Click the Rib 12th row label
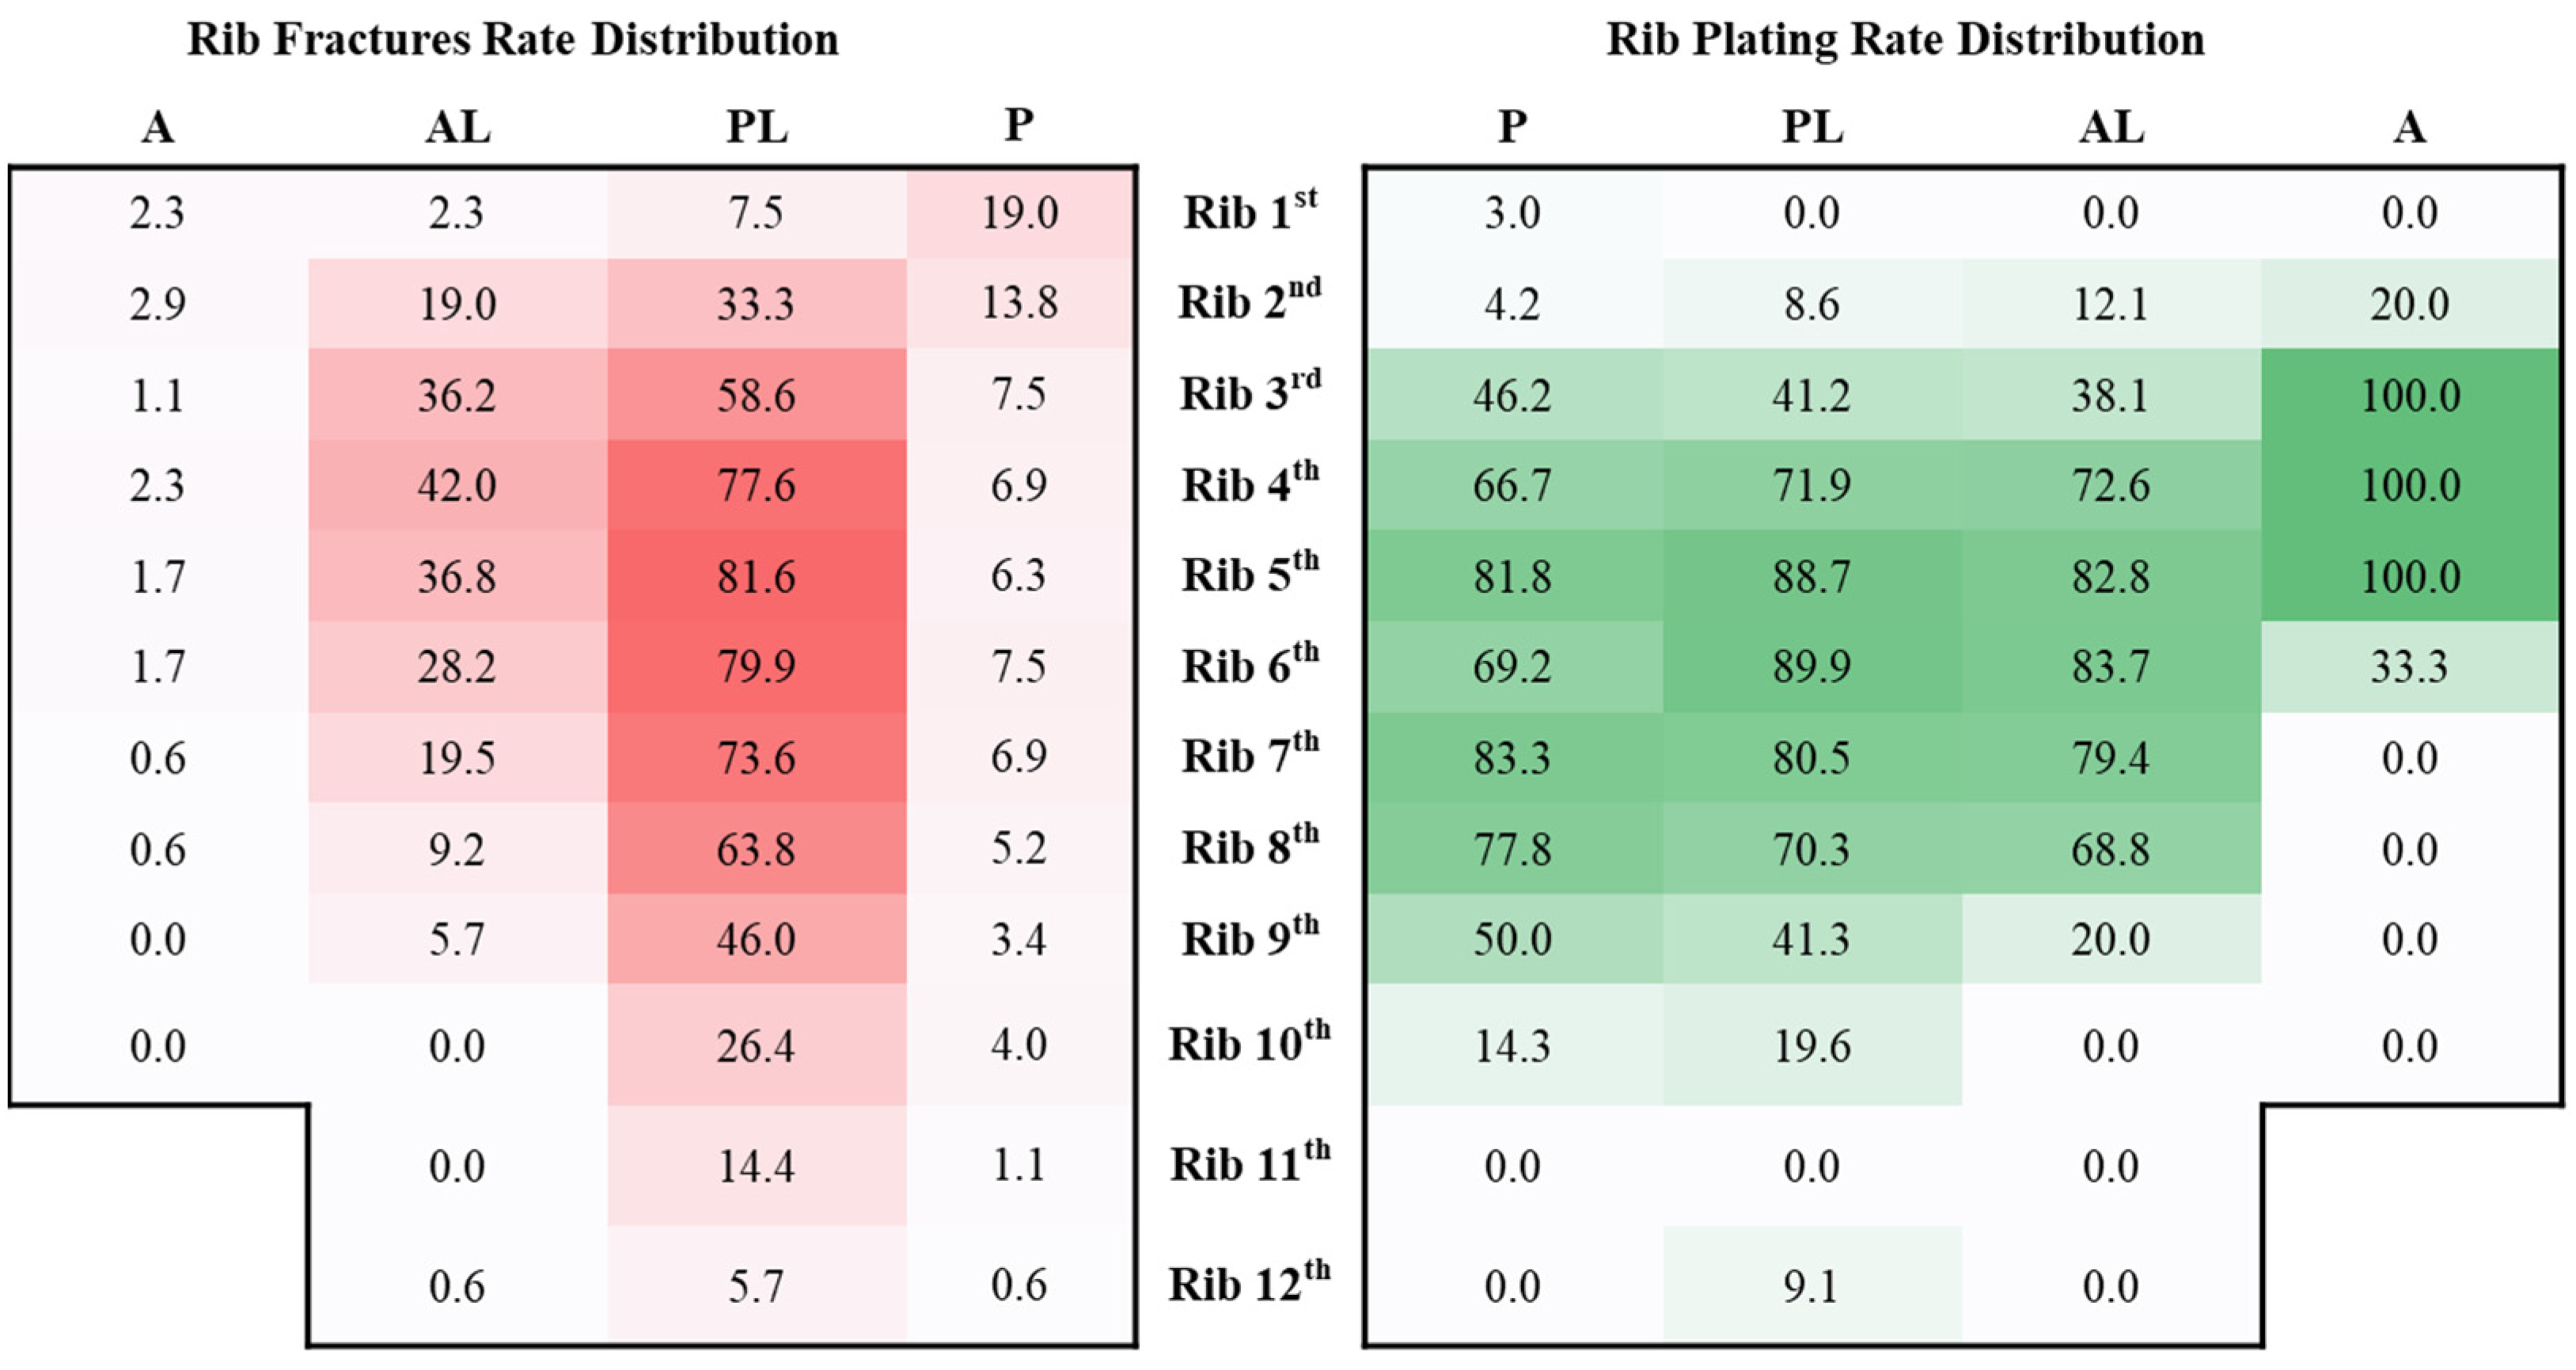 (1250, 1284)
